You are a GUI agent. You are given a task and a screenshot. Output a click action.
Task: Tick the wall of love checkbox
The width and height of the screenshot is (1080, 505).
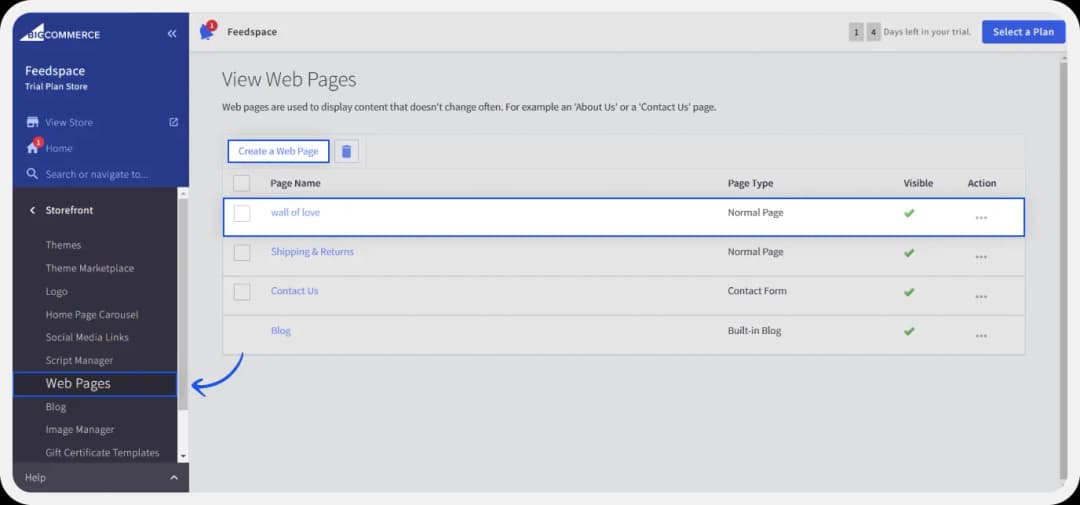[242, 214]
